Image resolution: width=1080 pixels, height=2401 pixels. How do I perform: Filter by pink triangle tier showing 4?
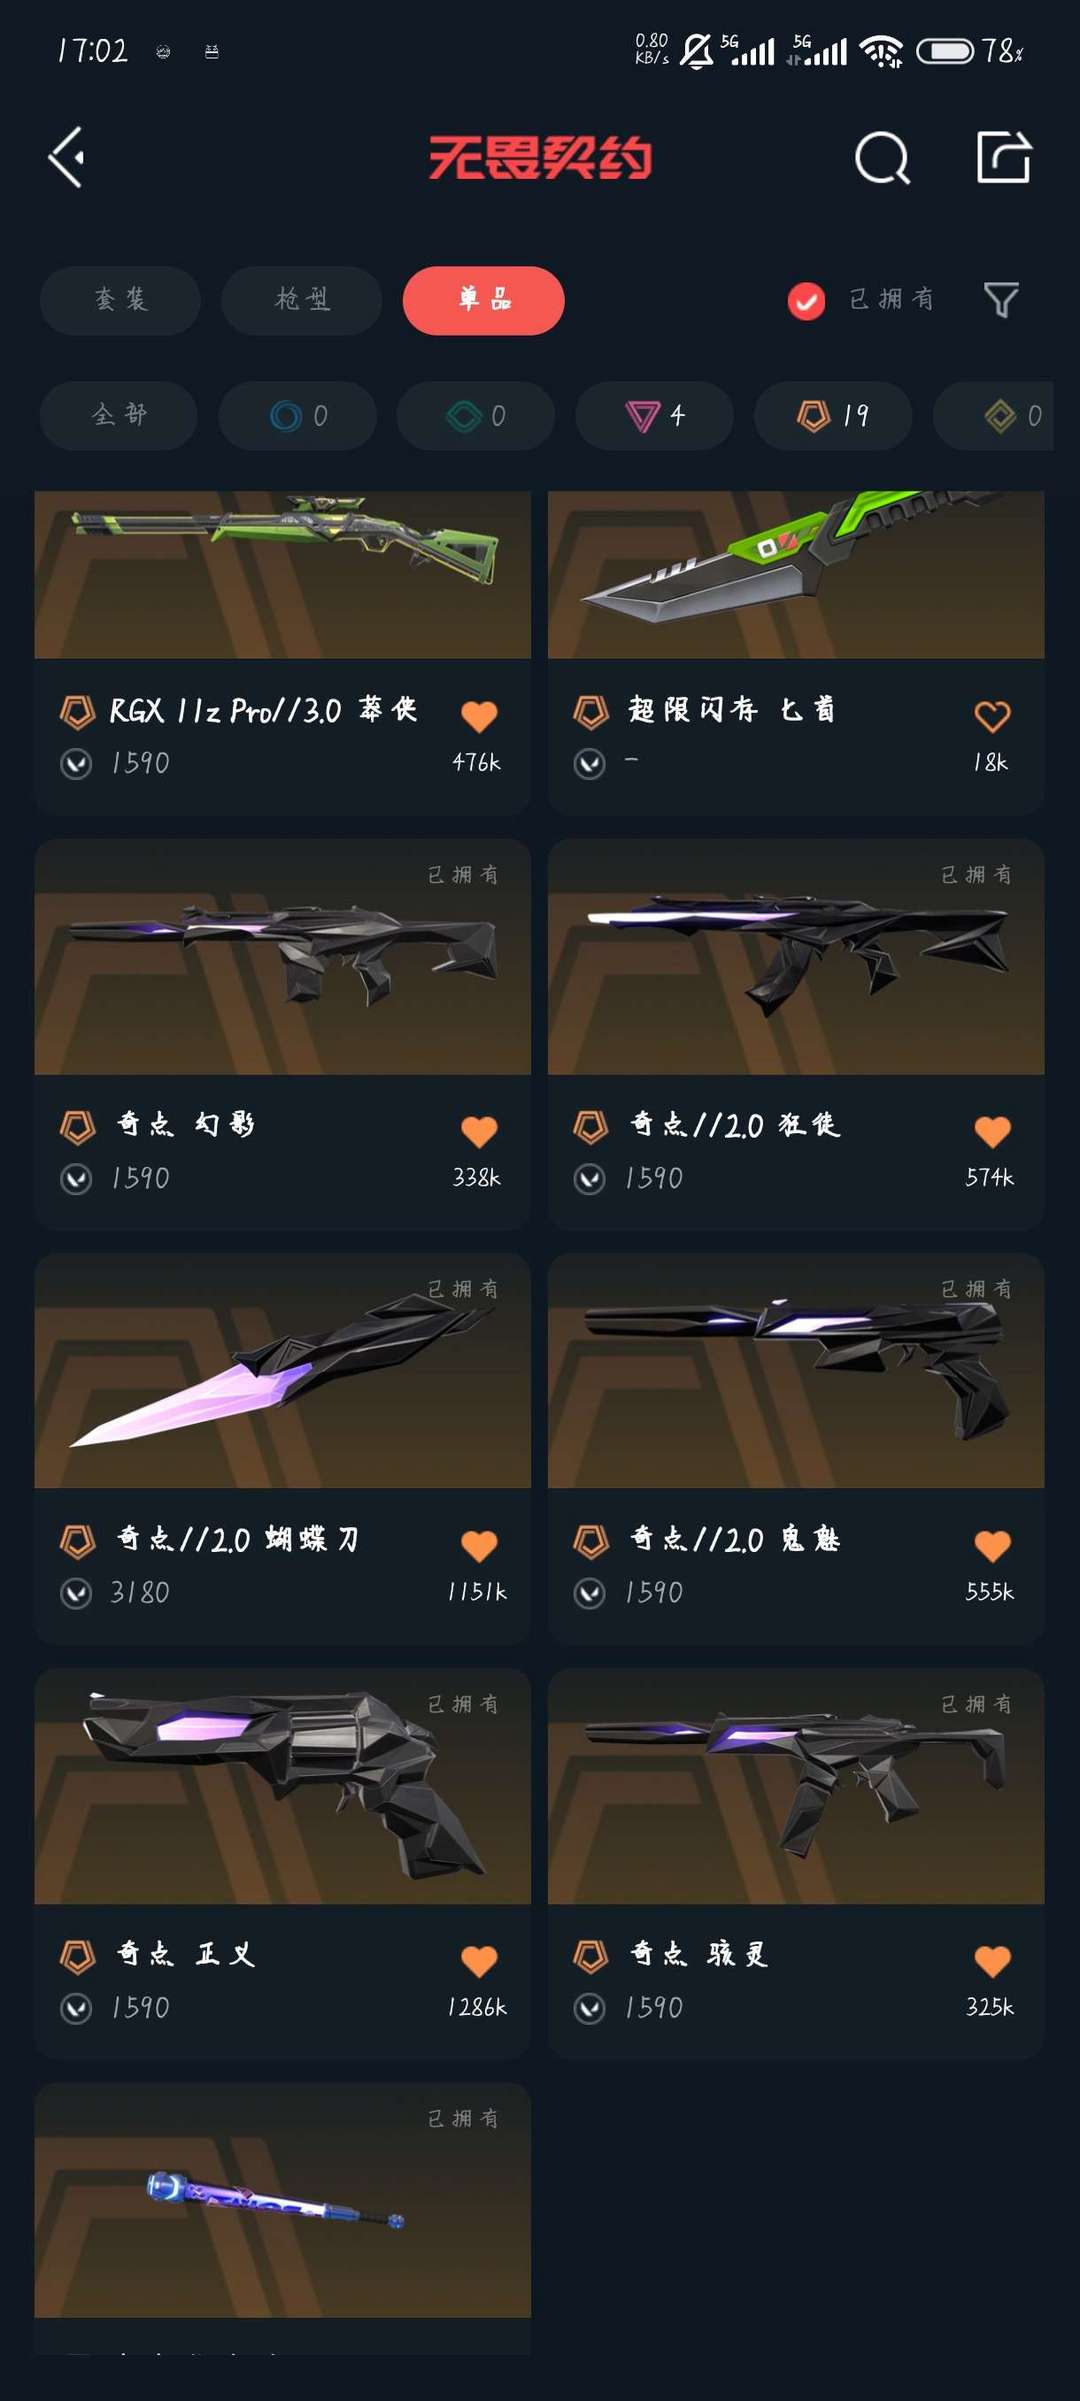pyautogui.click(x=655, y=415)
